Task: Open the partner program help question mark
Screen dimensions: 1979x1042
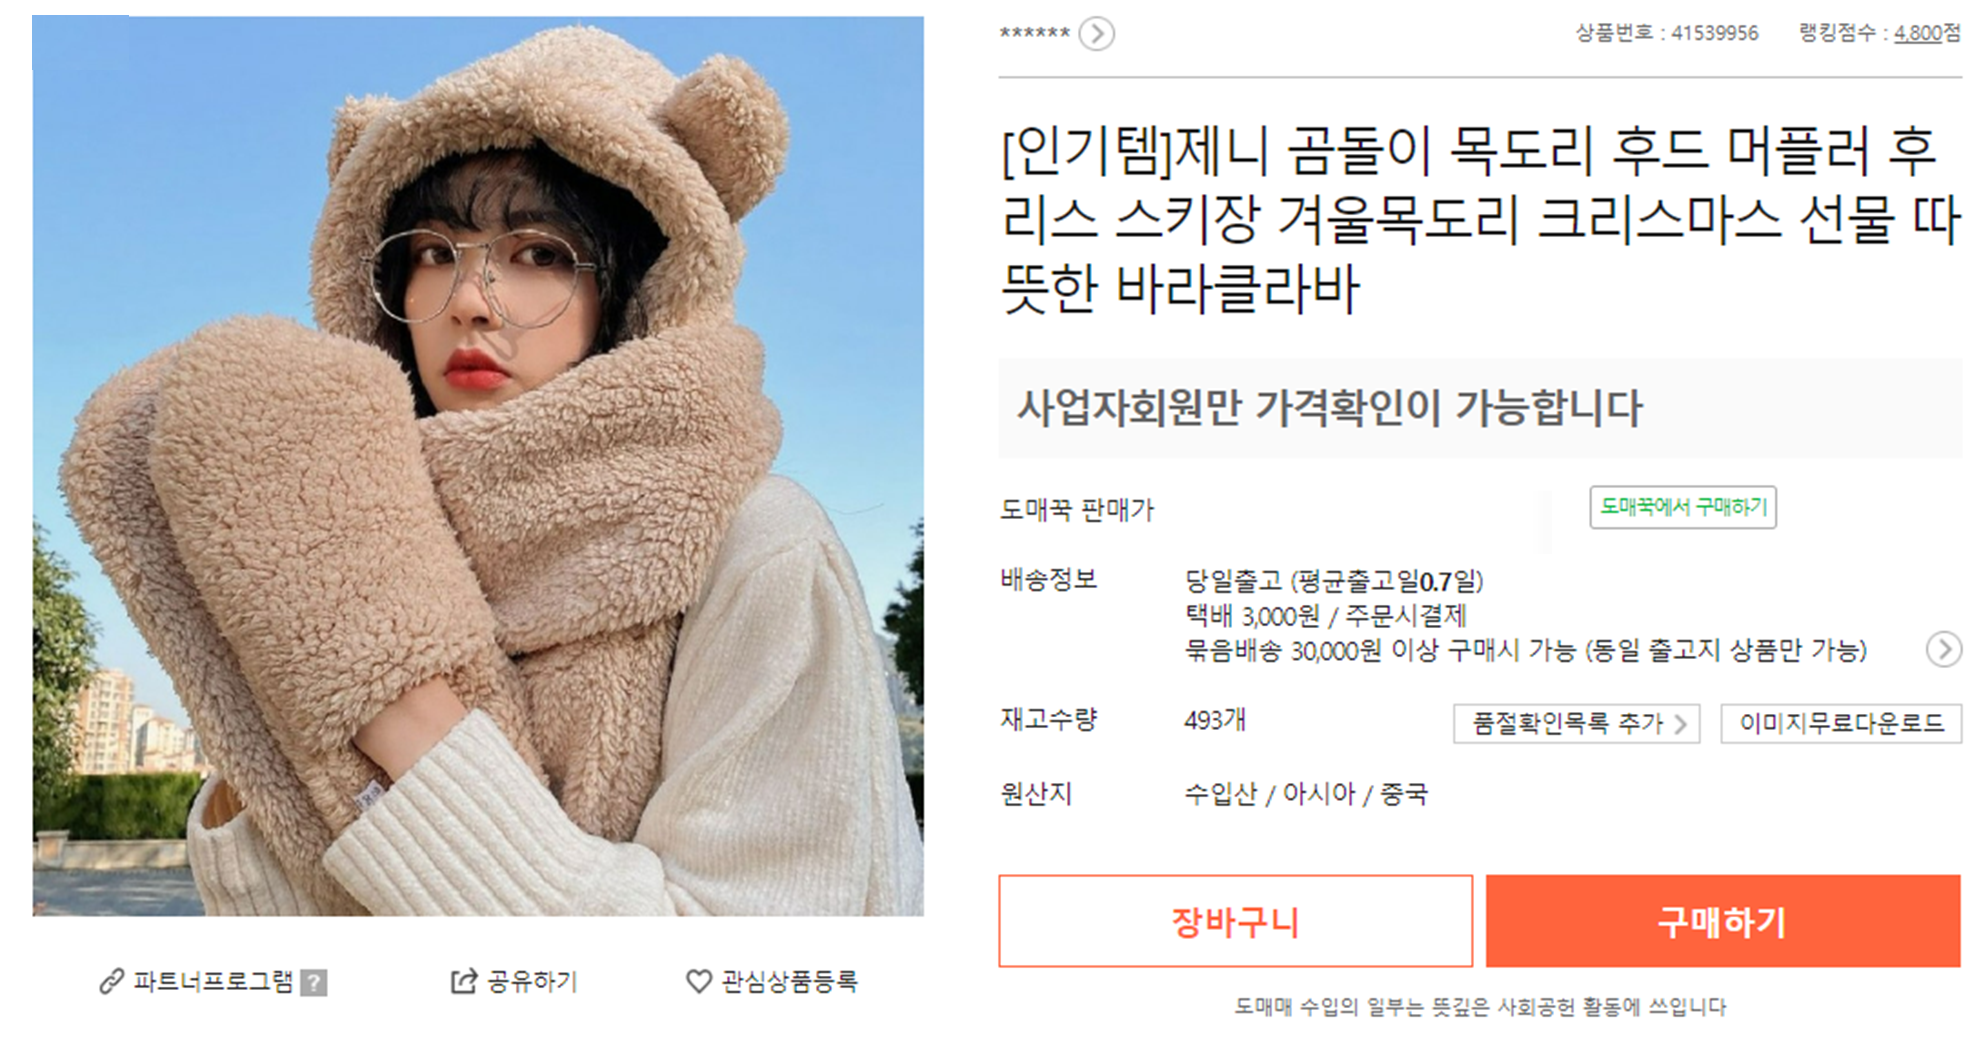Action: click(314, 983)
